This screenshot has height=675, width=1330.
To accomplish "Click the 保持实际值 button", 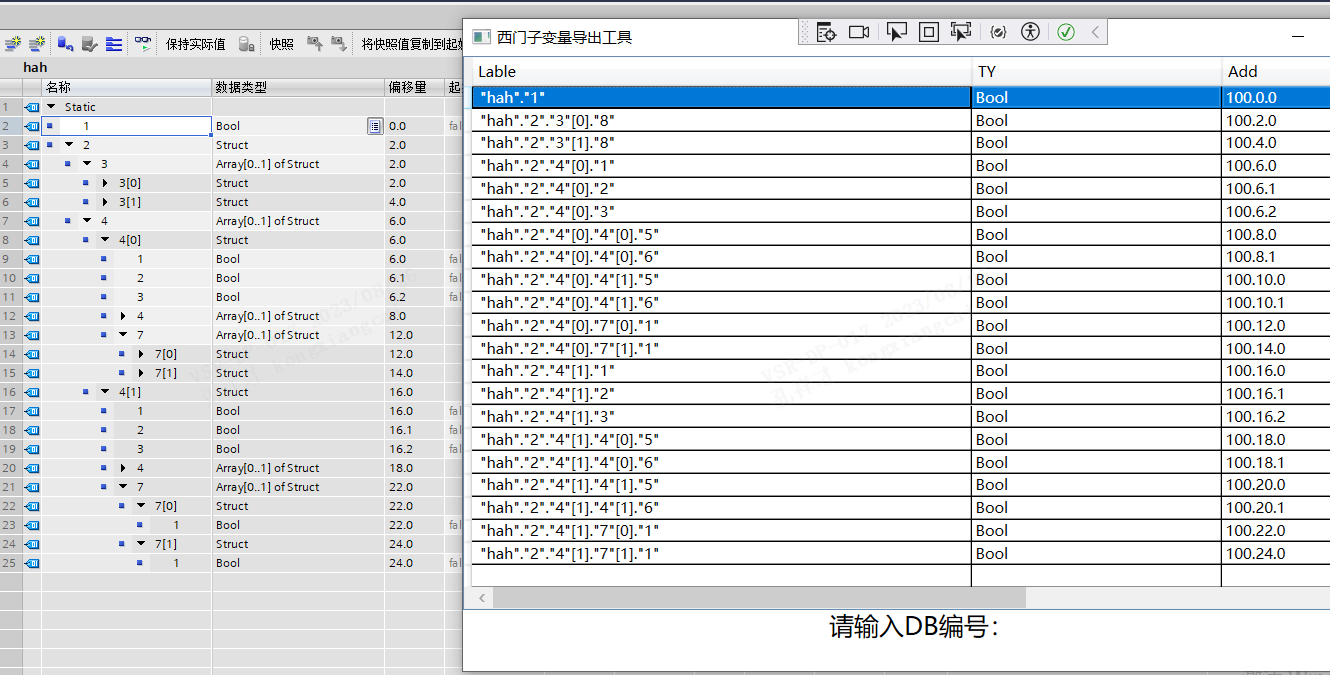I will click(195, 44).
